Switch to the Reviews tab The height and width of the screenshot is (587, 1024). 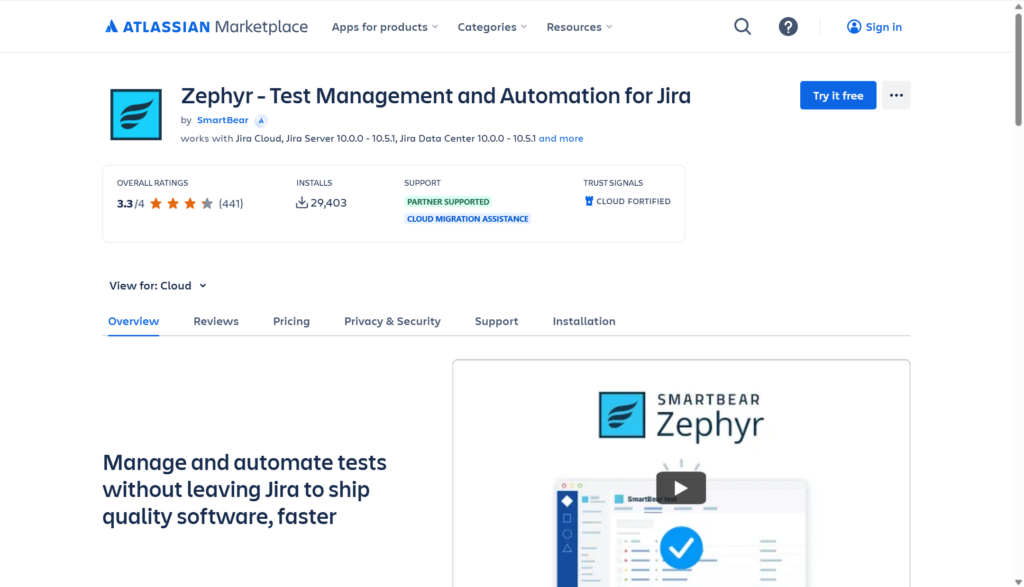tap(216, 321)
